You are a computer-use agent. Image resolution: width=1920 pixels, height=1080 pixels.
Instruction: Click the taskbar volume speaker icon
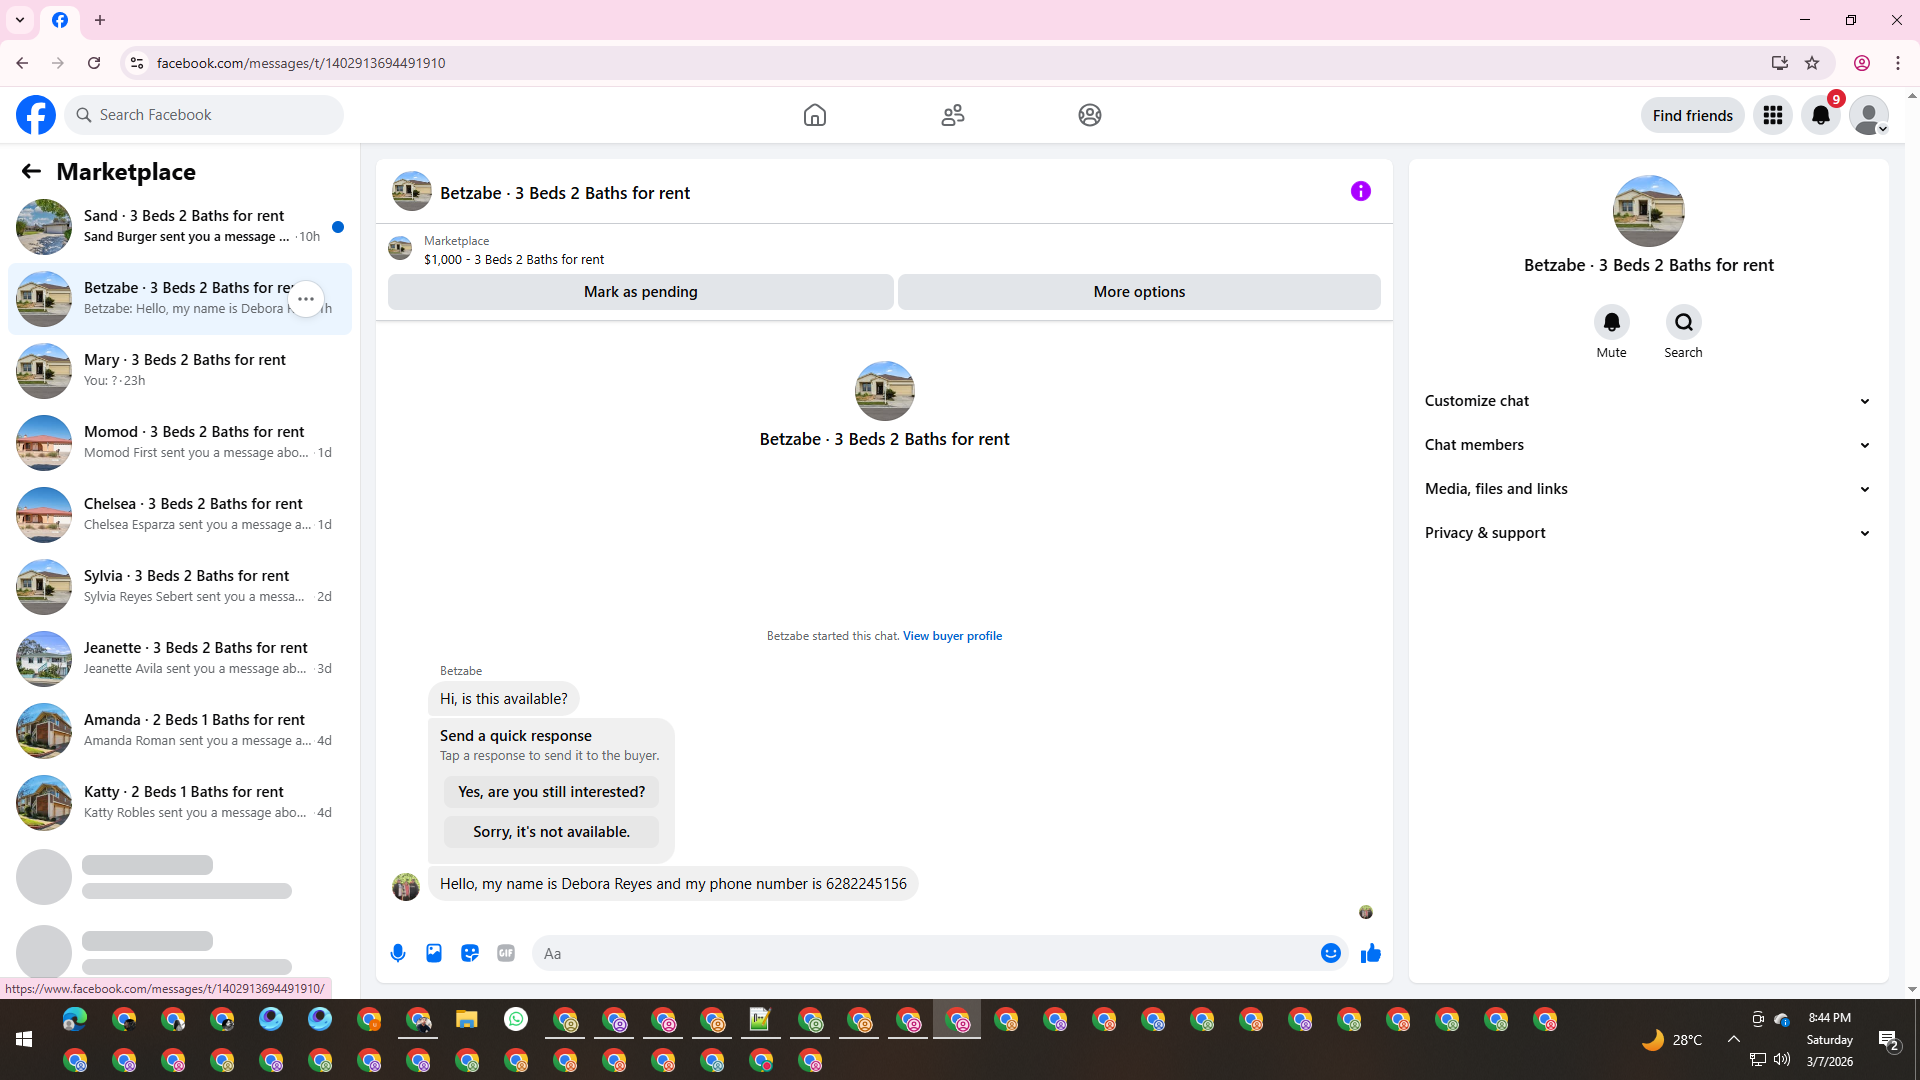click(x=1782, y=1059)
